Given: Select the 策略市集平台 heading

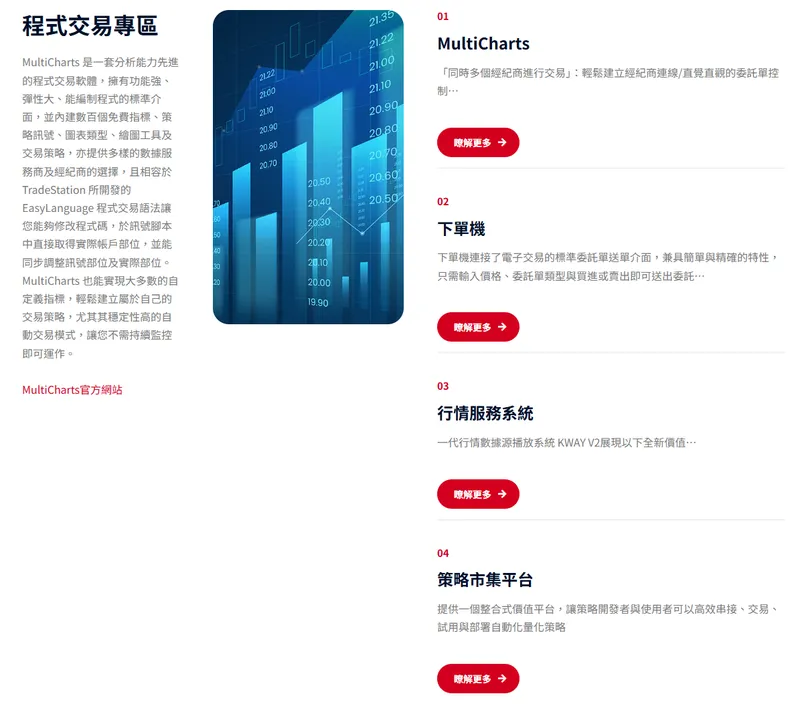Looking at the screenshot, I should [485, 580].
